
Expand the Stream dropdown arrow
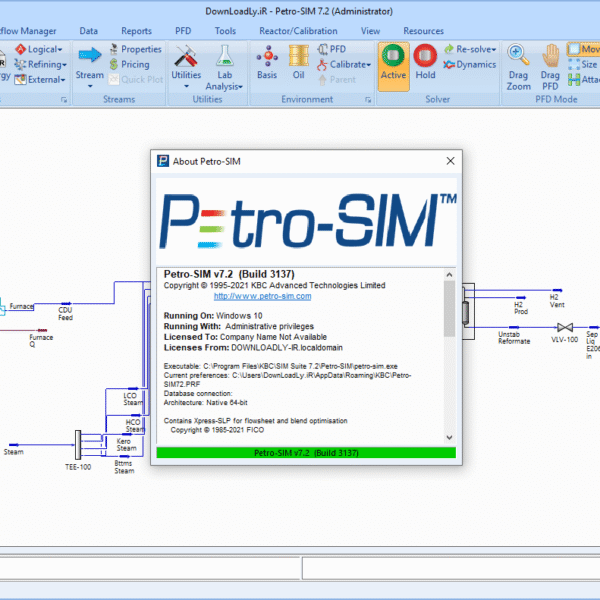(x=90, y=86)
